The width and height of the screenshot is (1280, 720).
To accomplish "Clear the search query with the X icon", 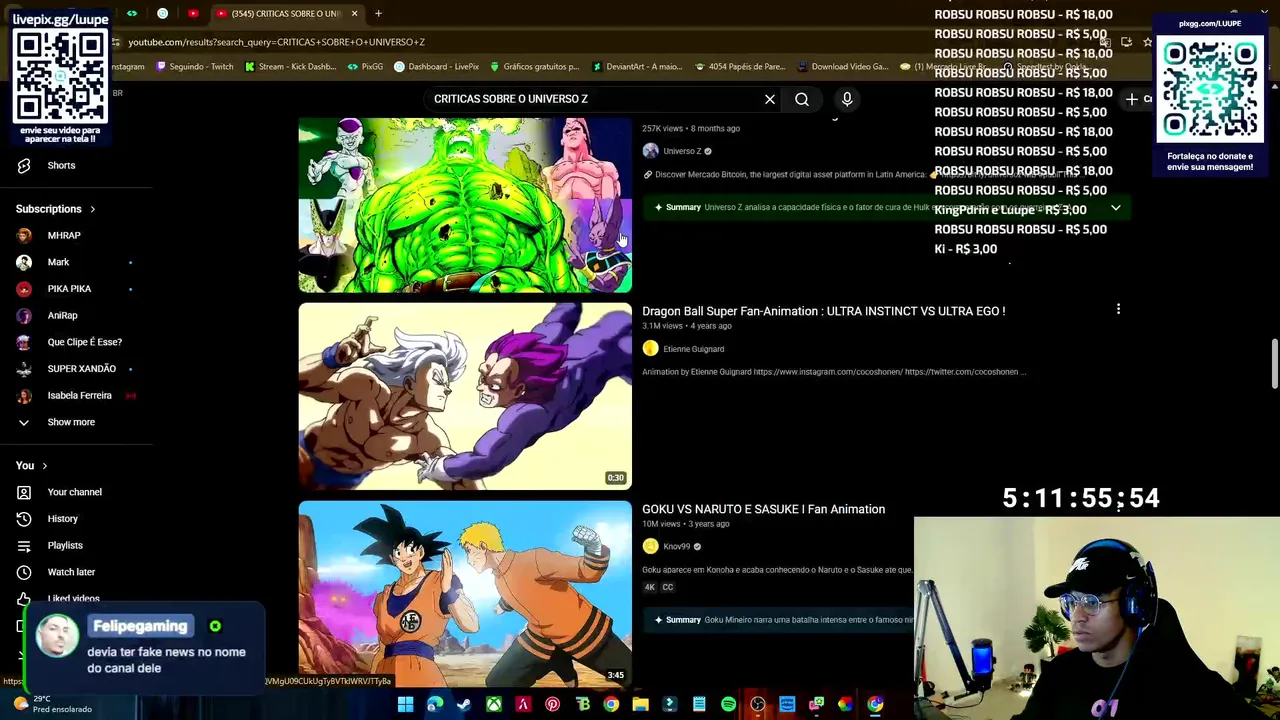I will (x=770, y=99).
